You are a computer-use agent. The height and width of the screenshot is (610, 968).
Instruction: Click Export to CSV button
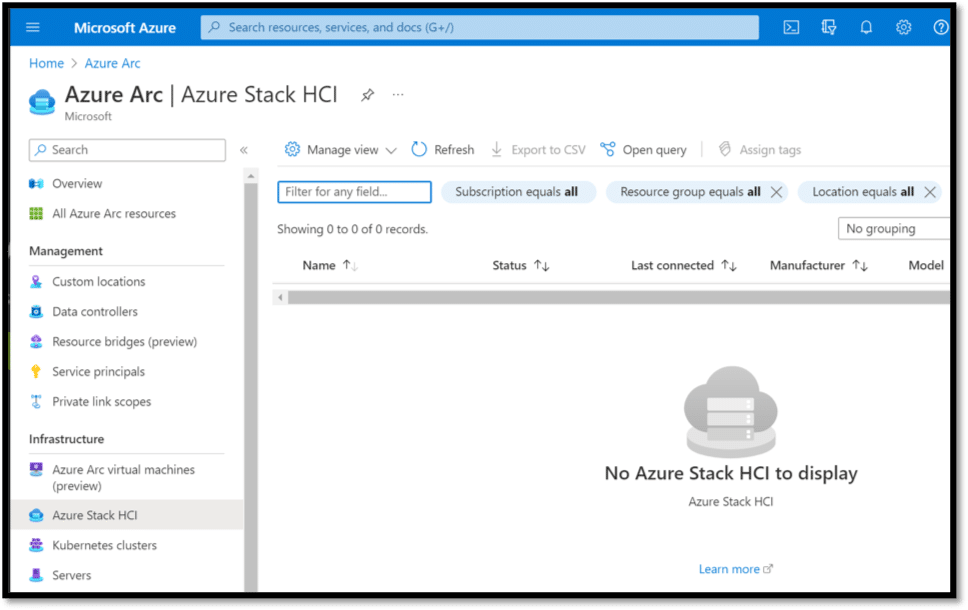tap(538, 150)
